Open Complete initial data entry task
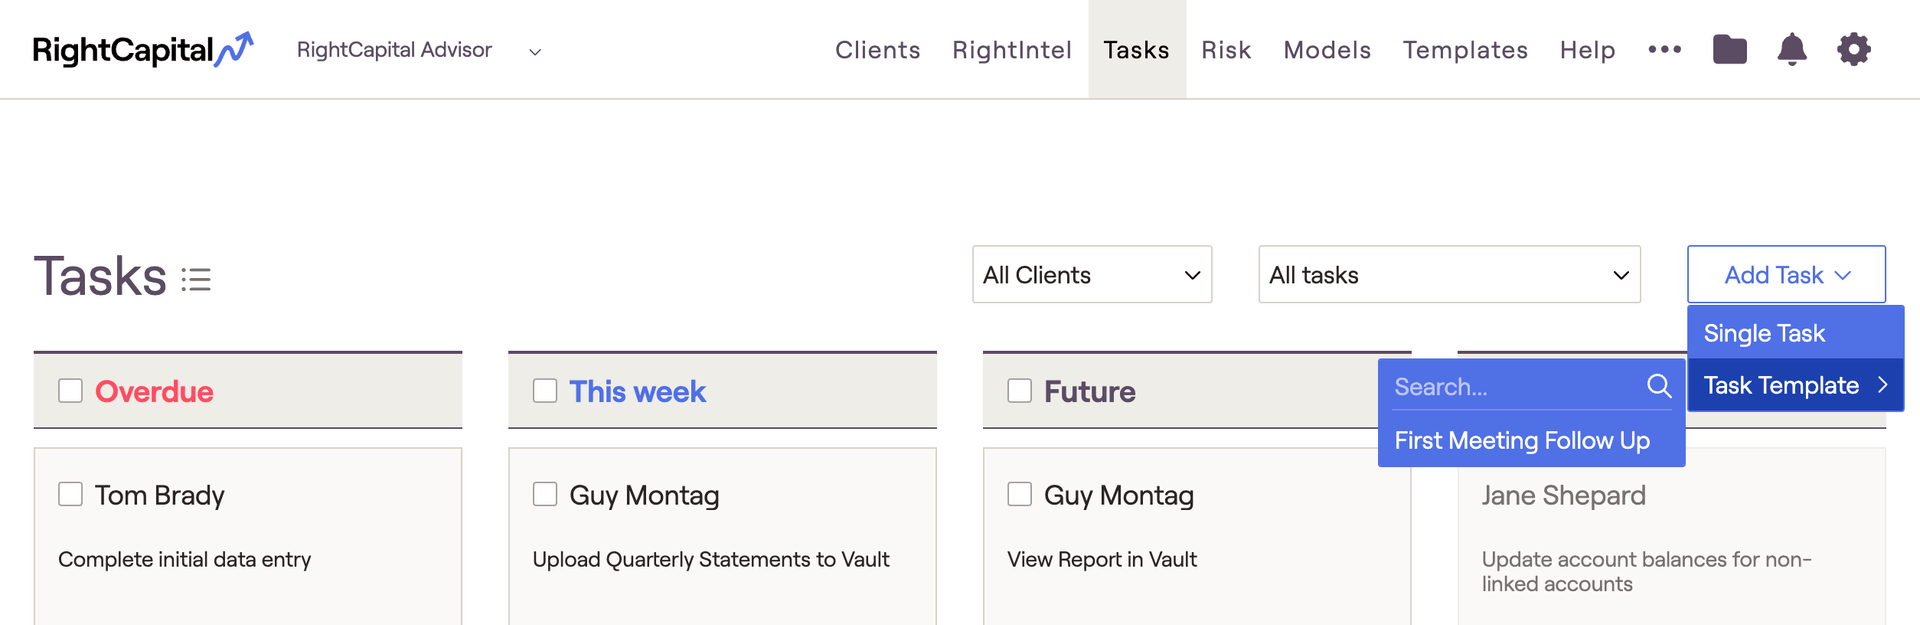This screenshot has height=625, width=1920. (x=185, y=559)
